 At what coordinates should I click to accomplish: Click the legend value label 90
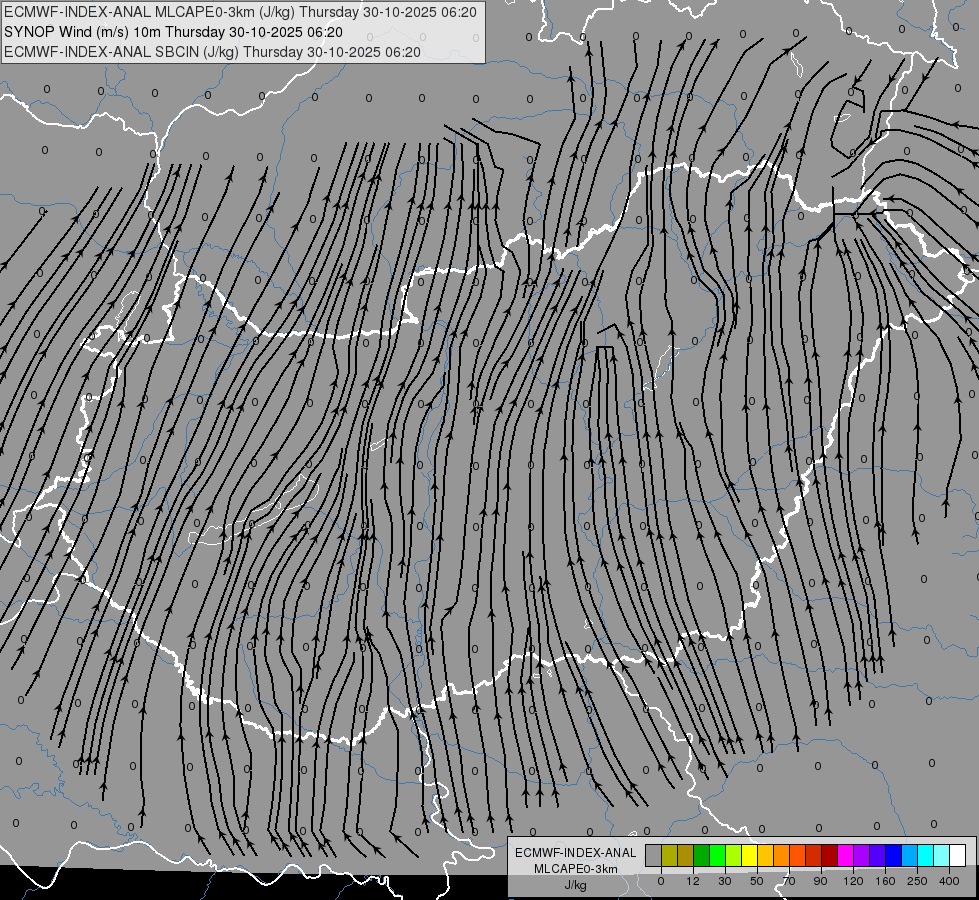coord(820,881)
